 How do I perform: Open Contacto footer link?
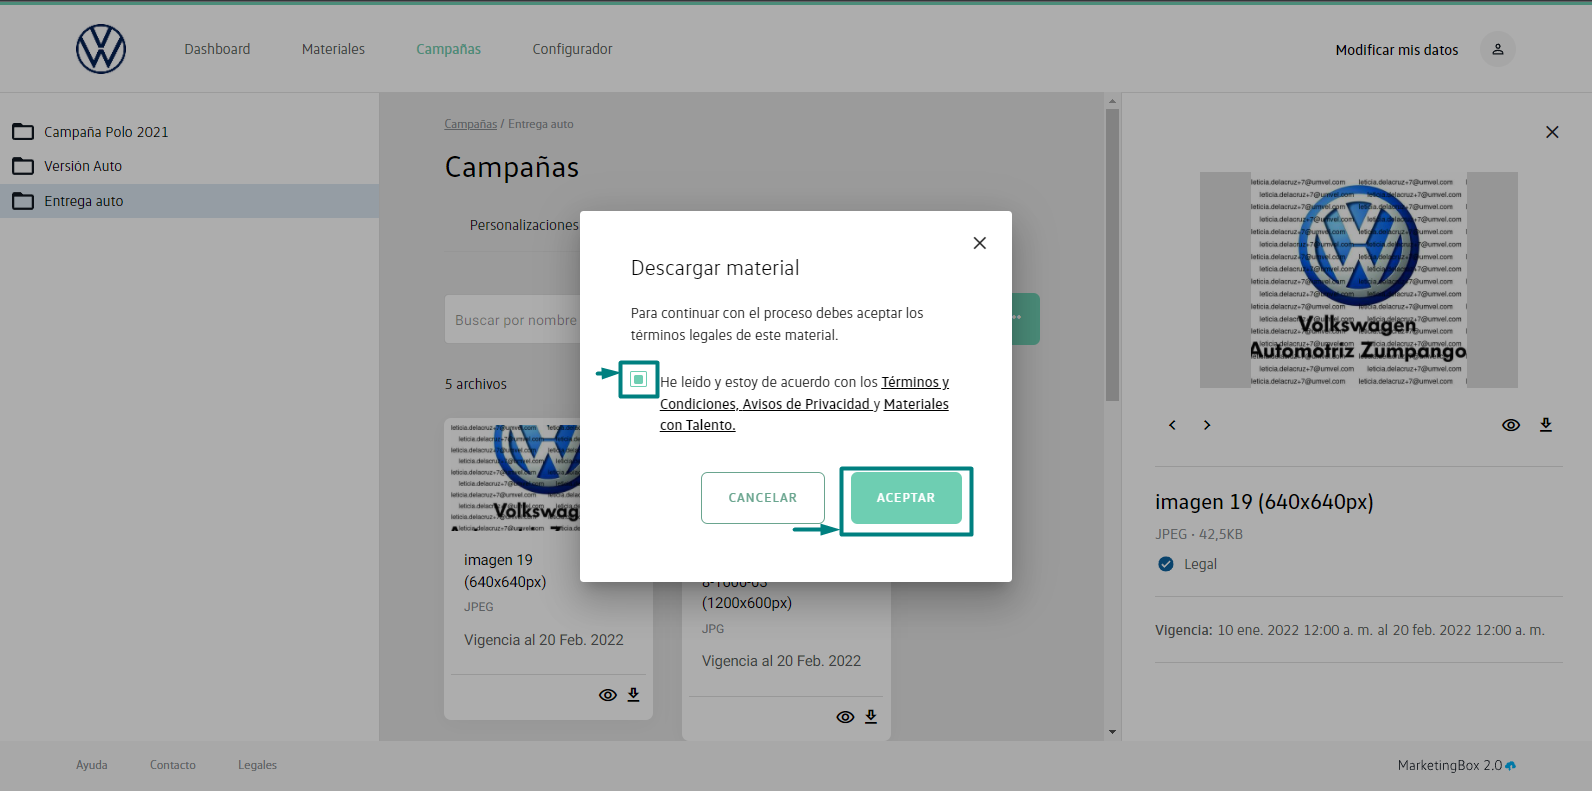(173, 765)
